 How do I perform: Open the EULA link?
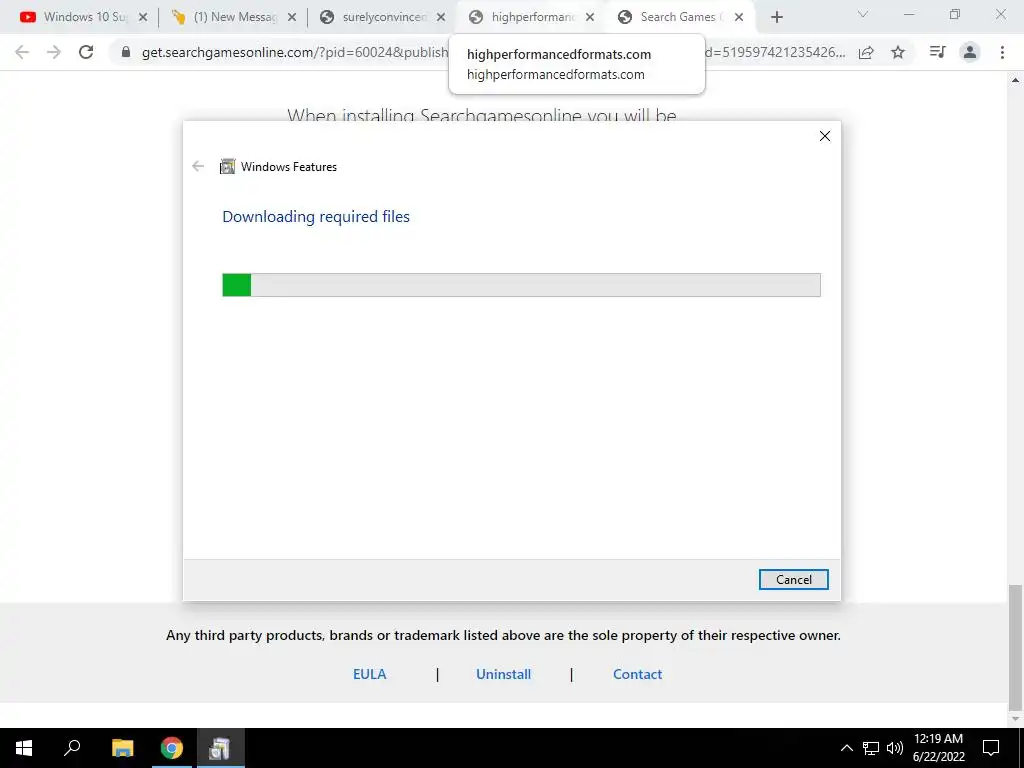(x=370, y=674)
